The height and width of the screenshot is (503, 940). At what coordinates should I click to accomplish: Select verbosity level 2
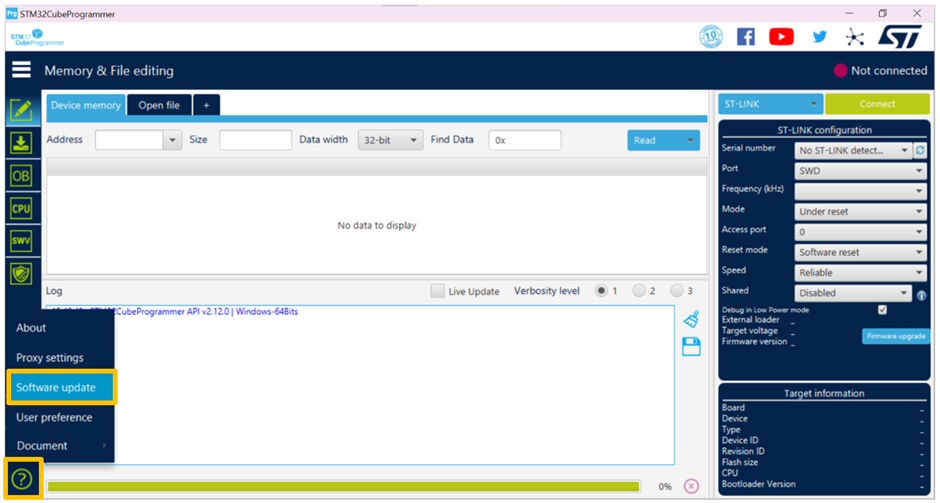tap(639, 291)
